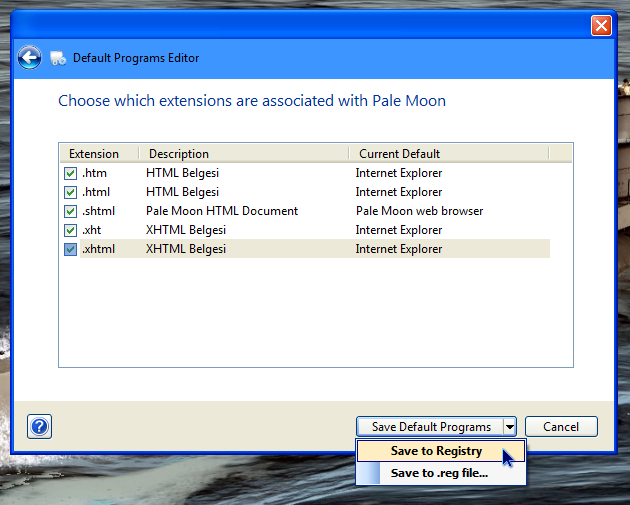The image size is (630, 505).
Task: Click HTML Belgesi in the .htm row
Action: click(x=182, y=173)
